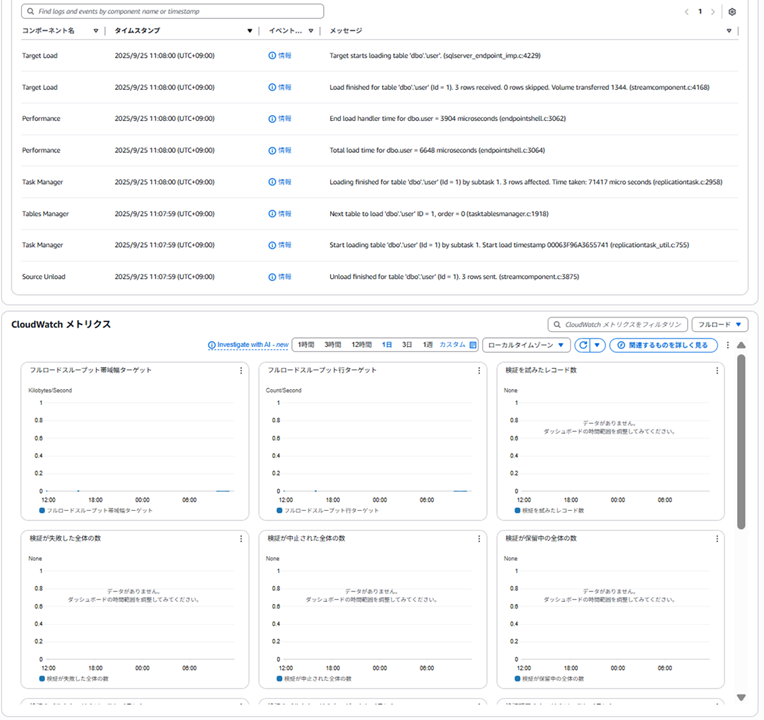Open refresh interval dropdown arrow

tap(597, 345)
